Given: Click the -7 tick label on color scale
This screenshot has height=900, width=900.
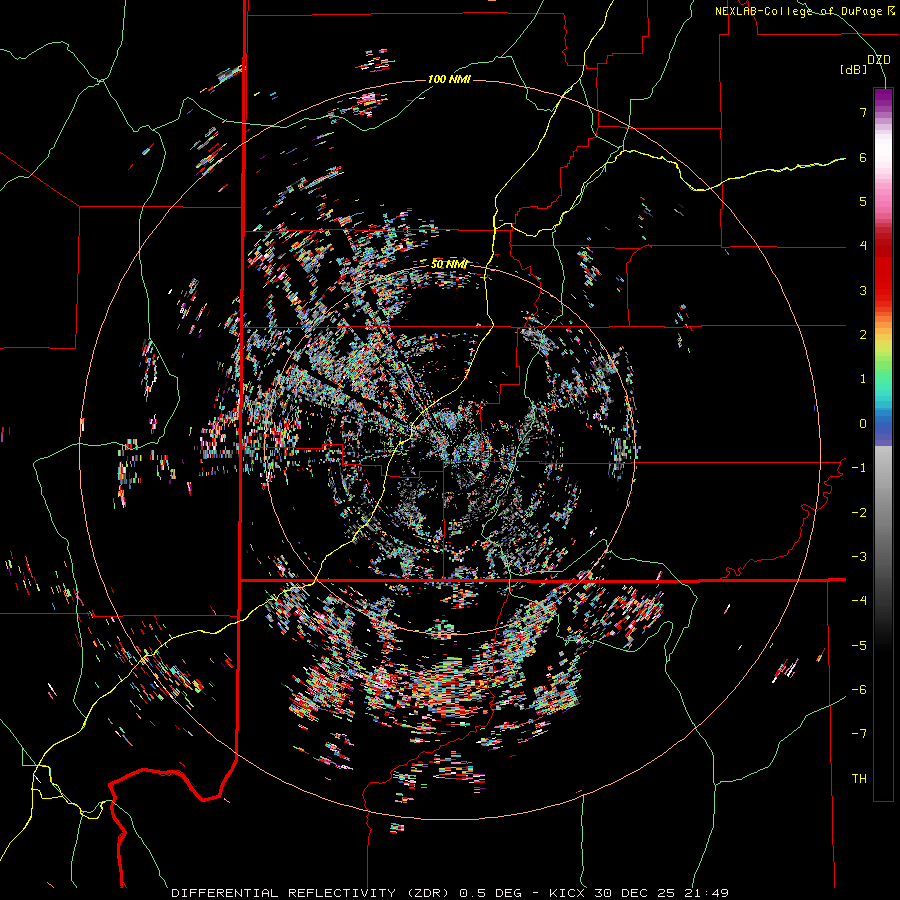Looking at the screenshot, I should pos(859,734).
